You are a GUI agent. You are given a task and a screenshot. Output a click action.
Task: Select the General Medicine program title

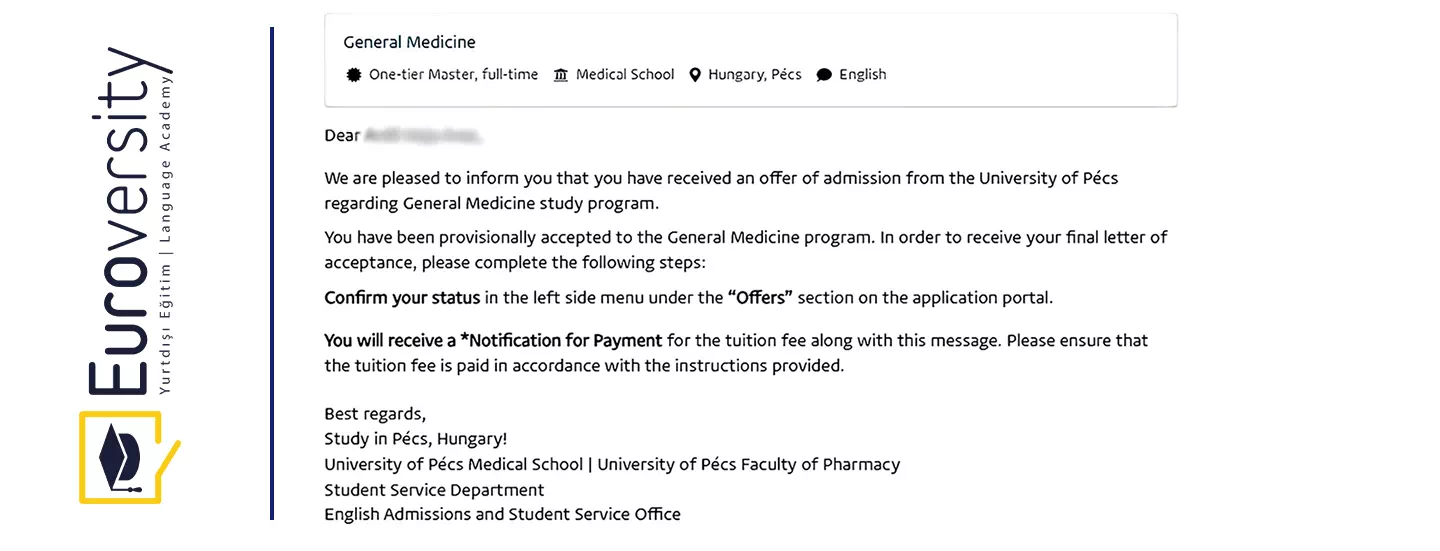409,42
